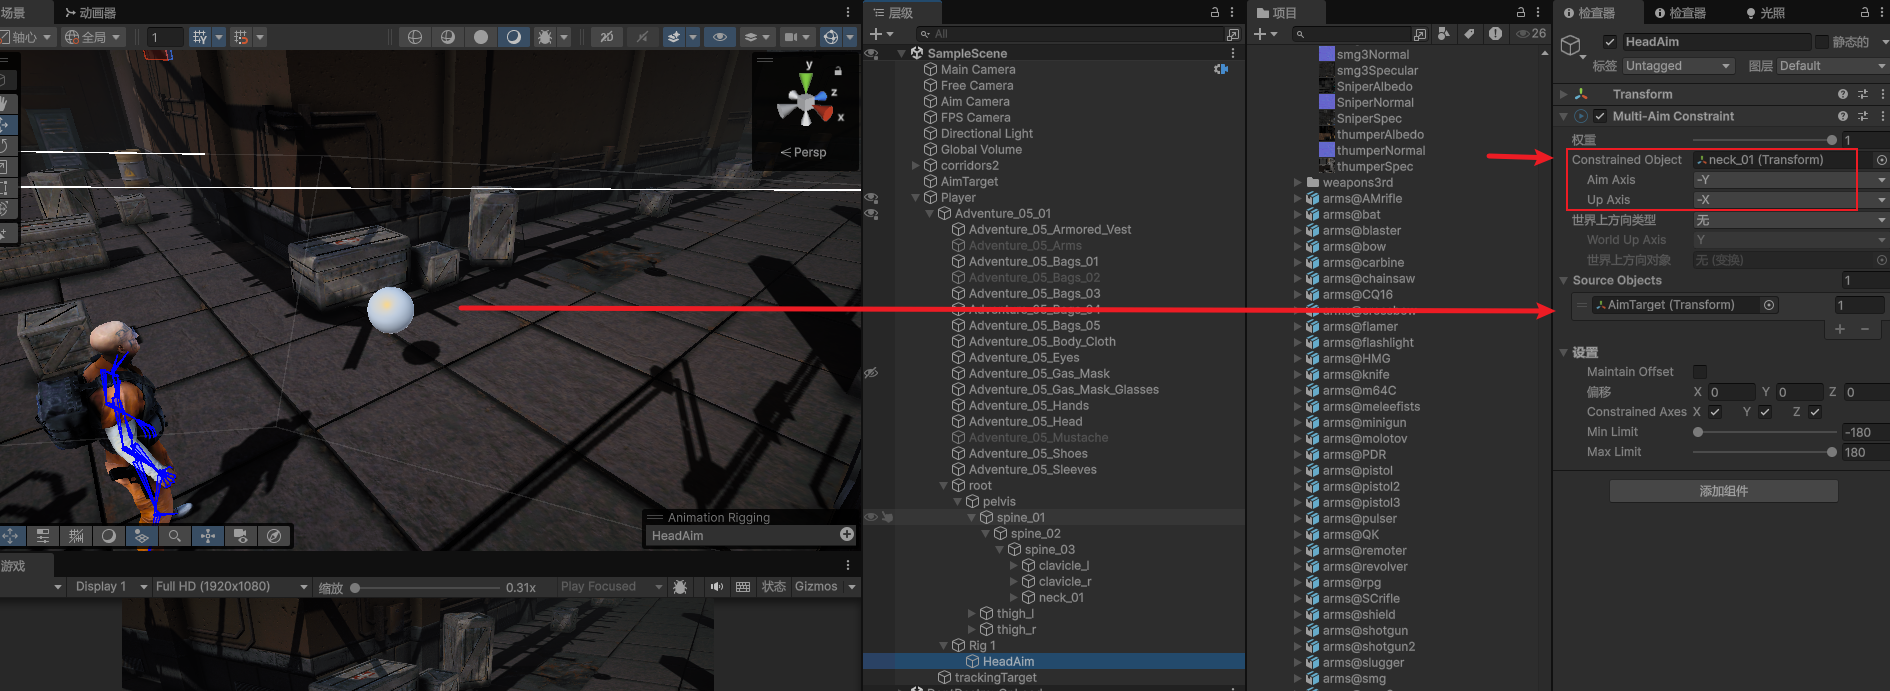The height and width of the screenshot is (691, 1890).
Task: Select neck_01 in the Hierarchy
Action: [x=1061, y=598]
